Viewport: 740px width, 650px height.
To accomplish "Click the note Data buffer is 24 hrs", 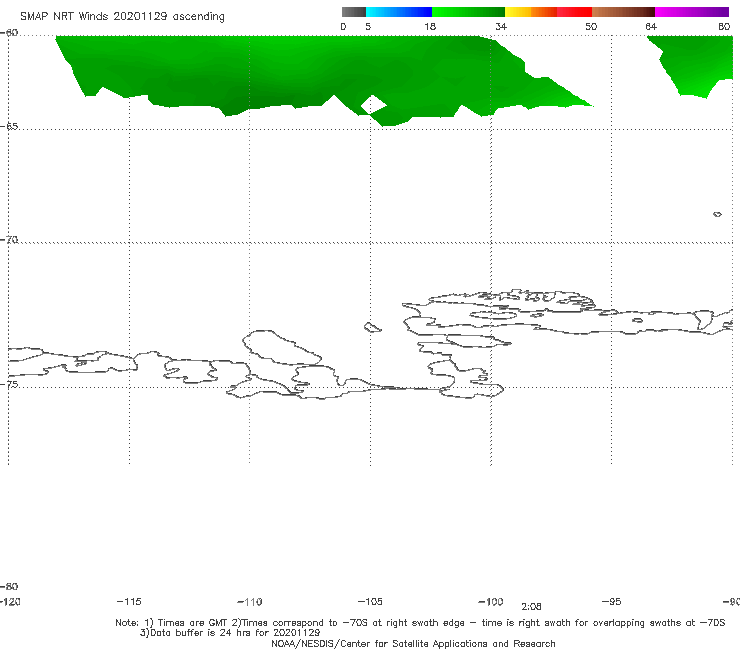I will click(230, 633).
